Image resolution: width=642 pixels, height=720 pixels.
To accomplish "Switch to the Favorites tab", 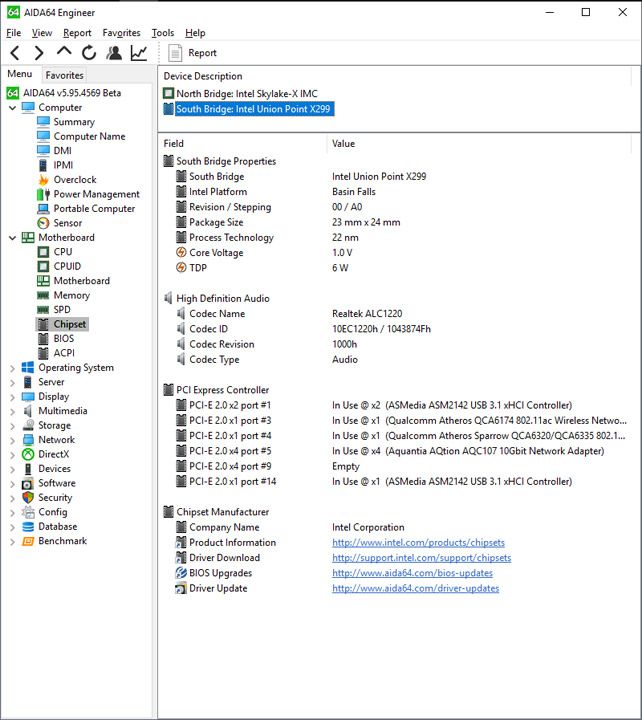I will point(64,75).
